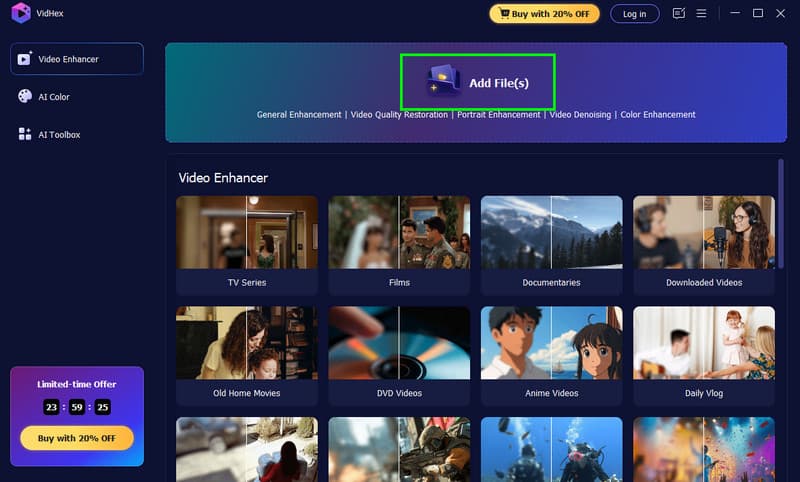Click Add File(s) folder icon

pyautogui.click(x=443, y=81)
